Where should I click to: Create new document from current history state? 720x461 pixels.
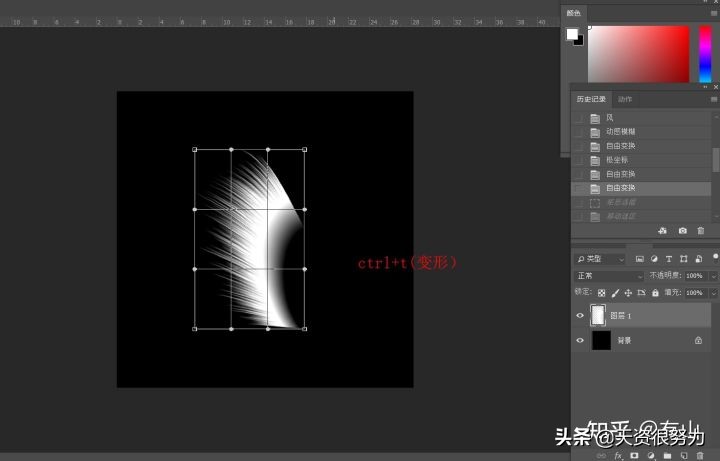pyautogui.click(x=662, y=230)
